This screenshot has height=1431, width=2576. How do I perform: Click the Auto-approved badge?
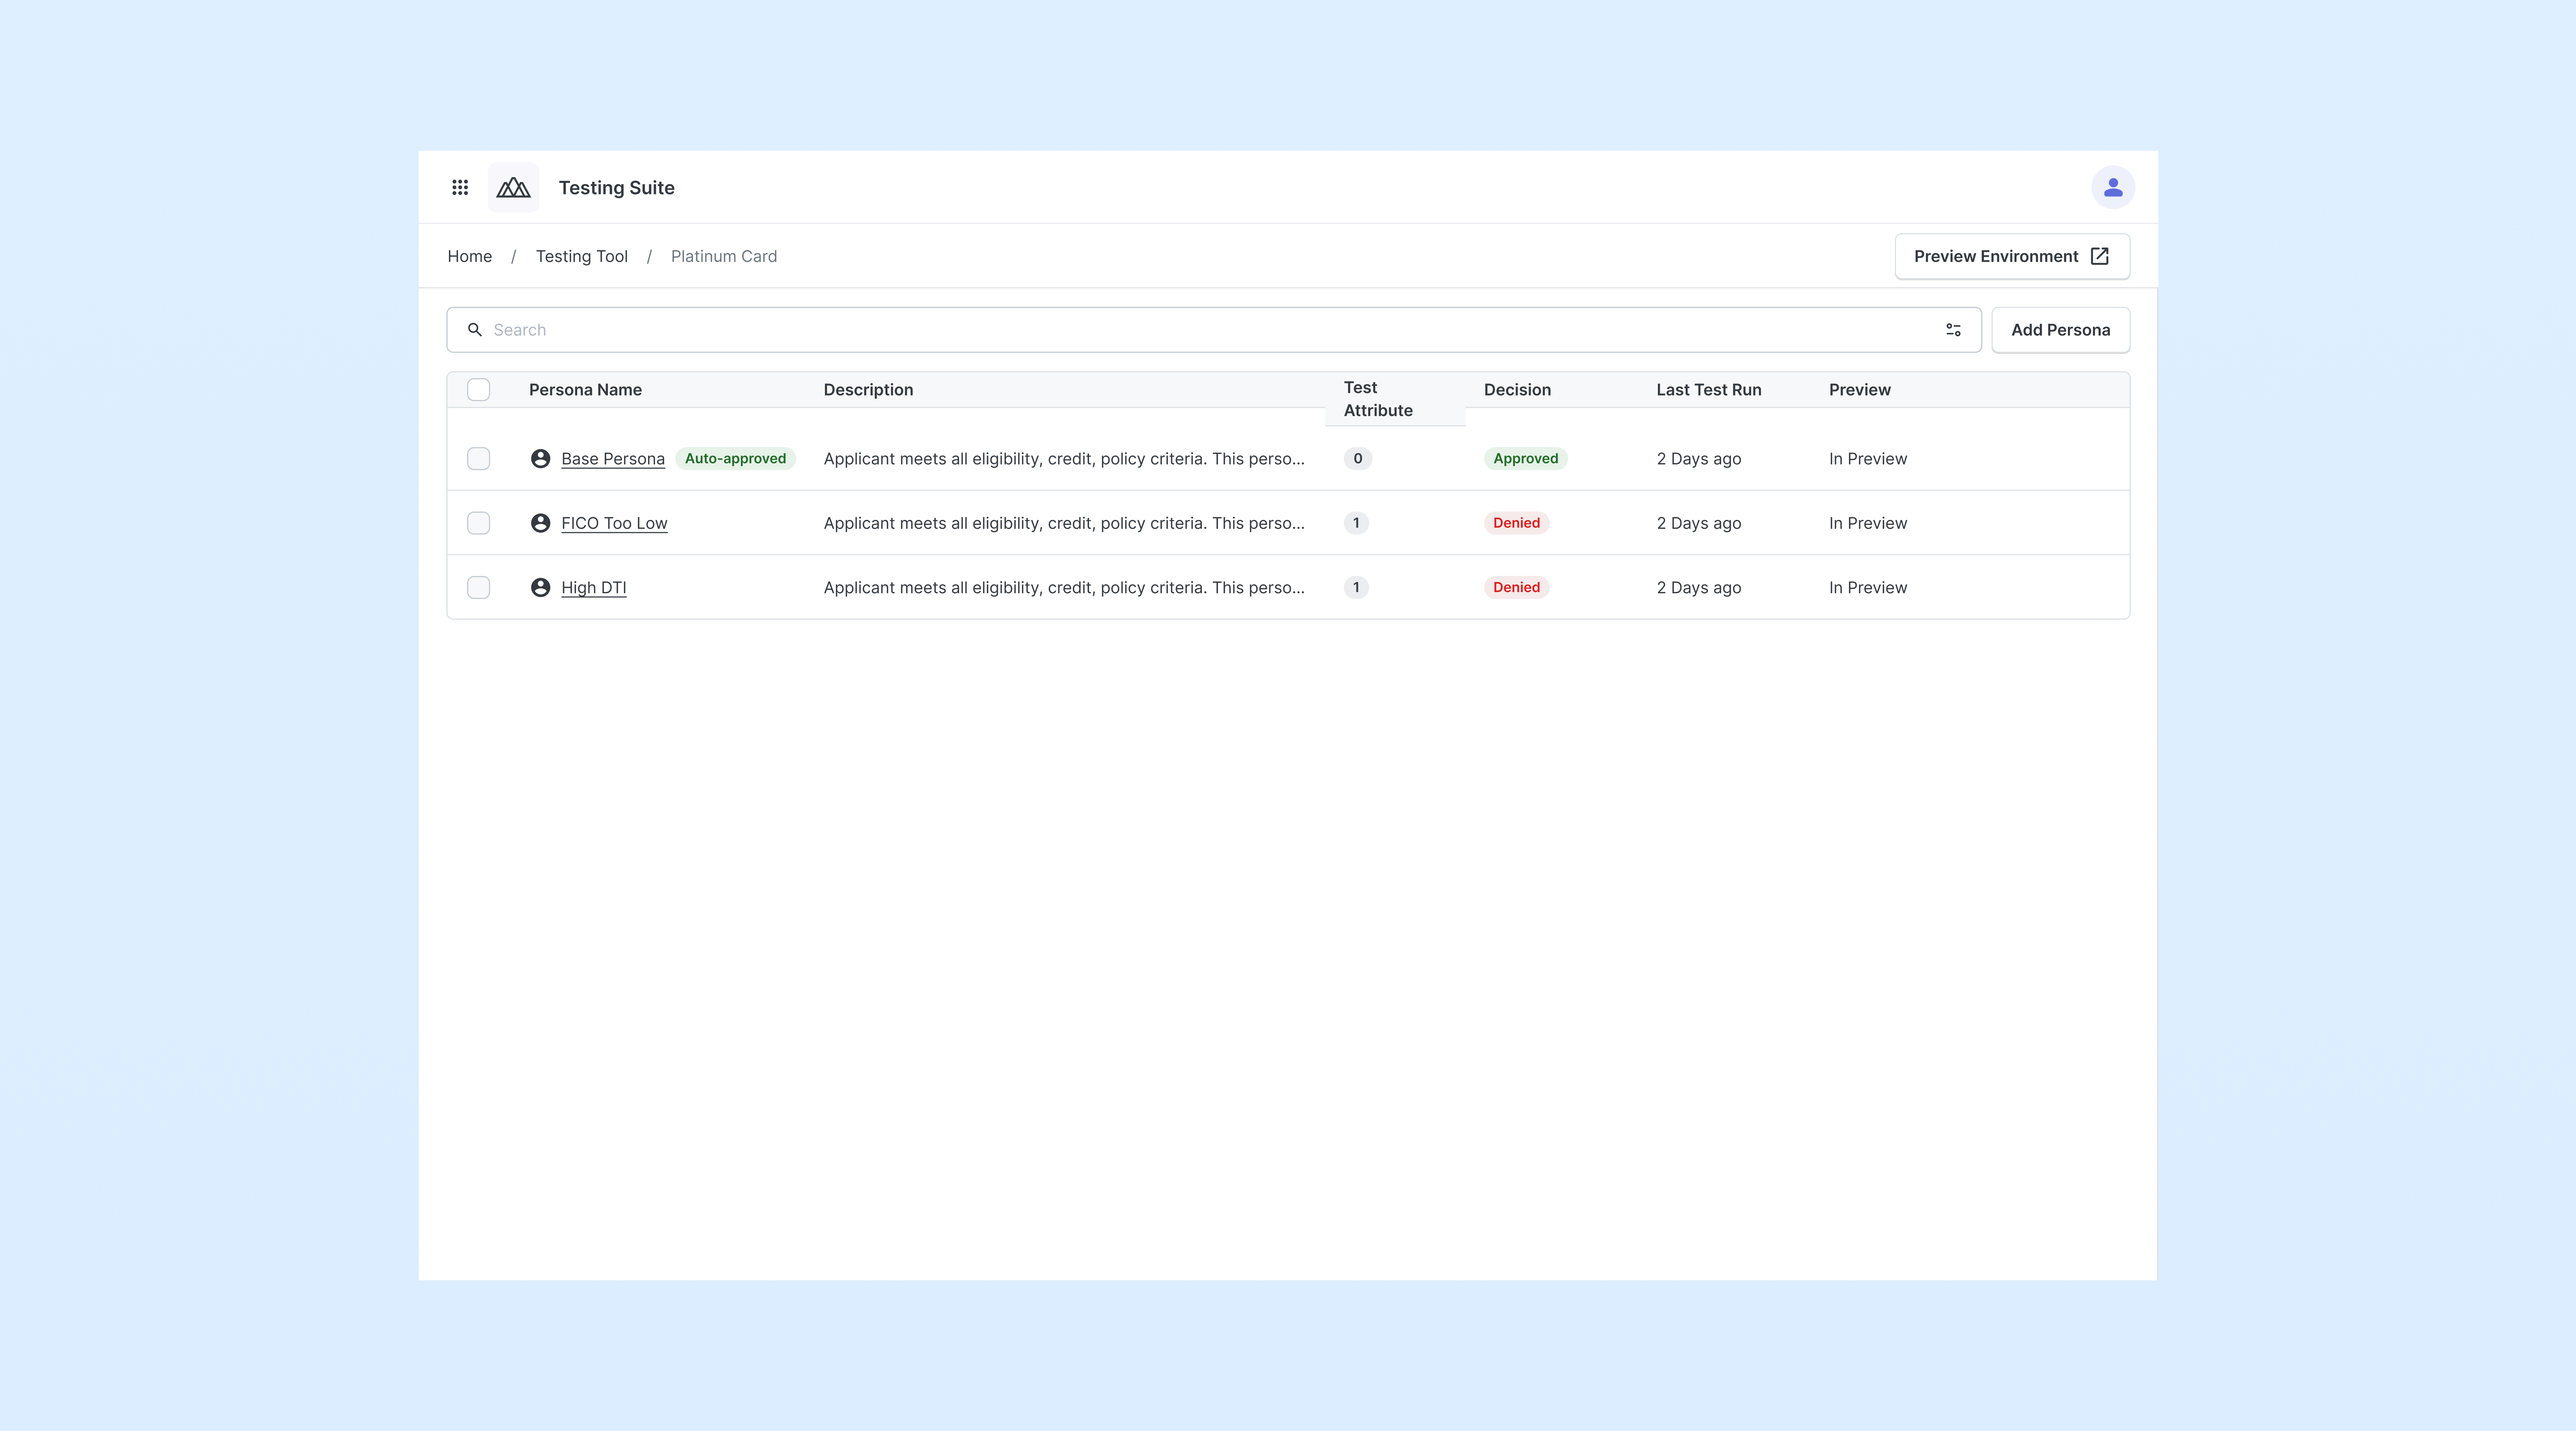[735, 459]
